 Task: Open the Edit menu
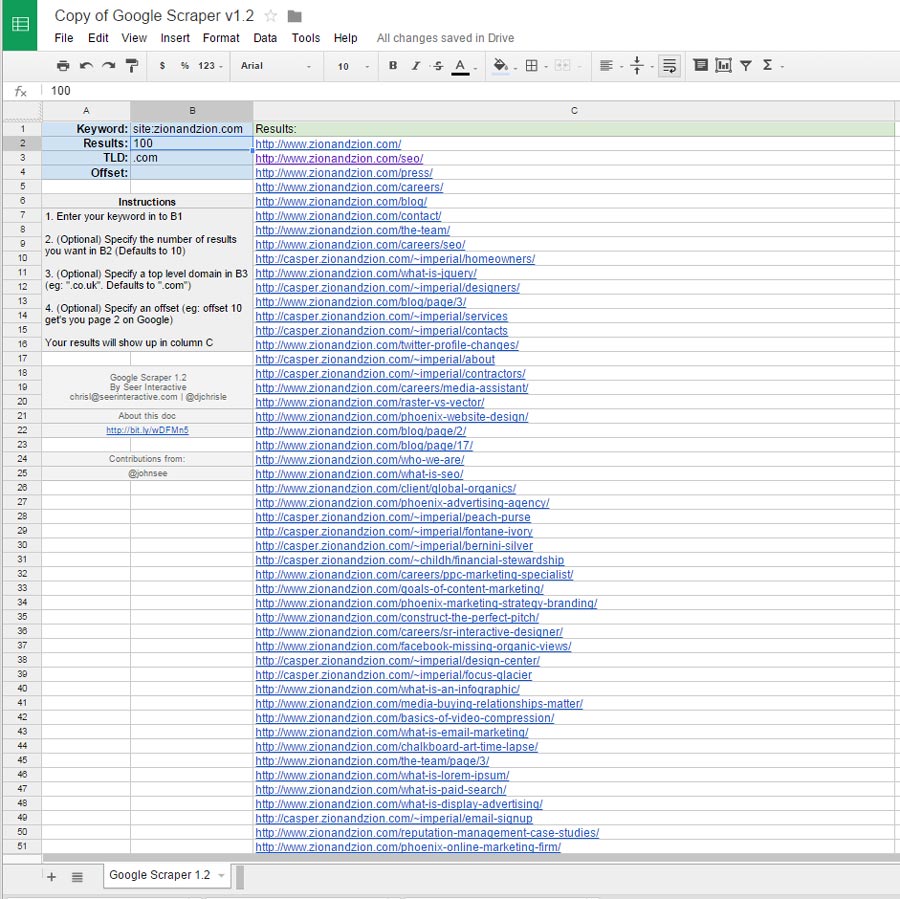(98, 38)
